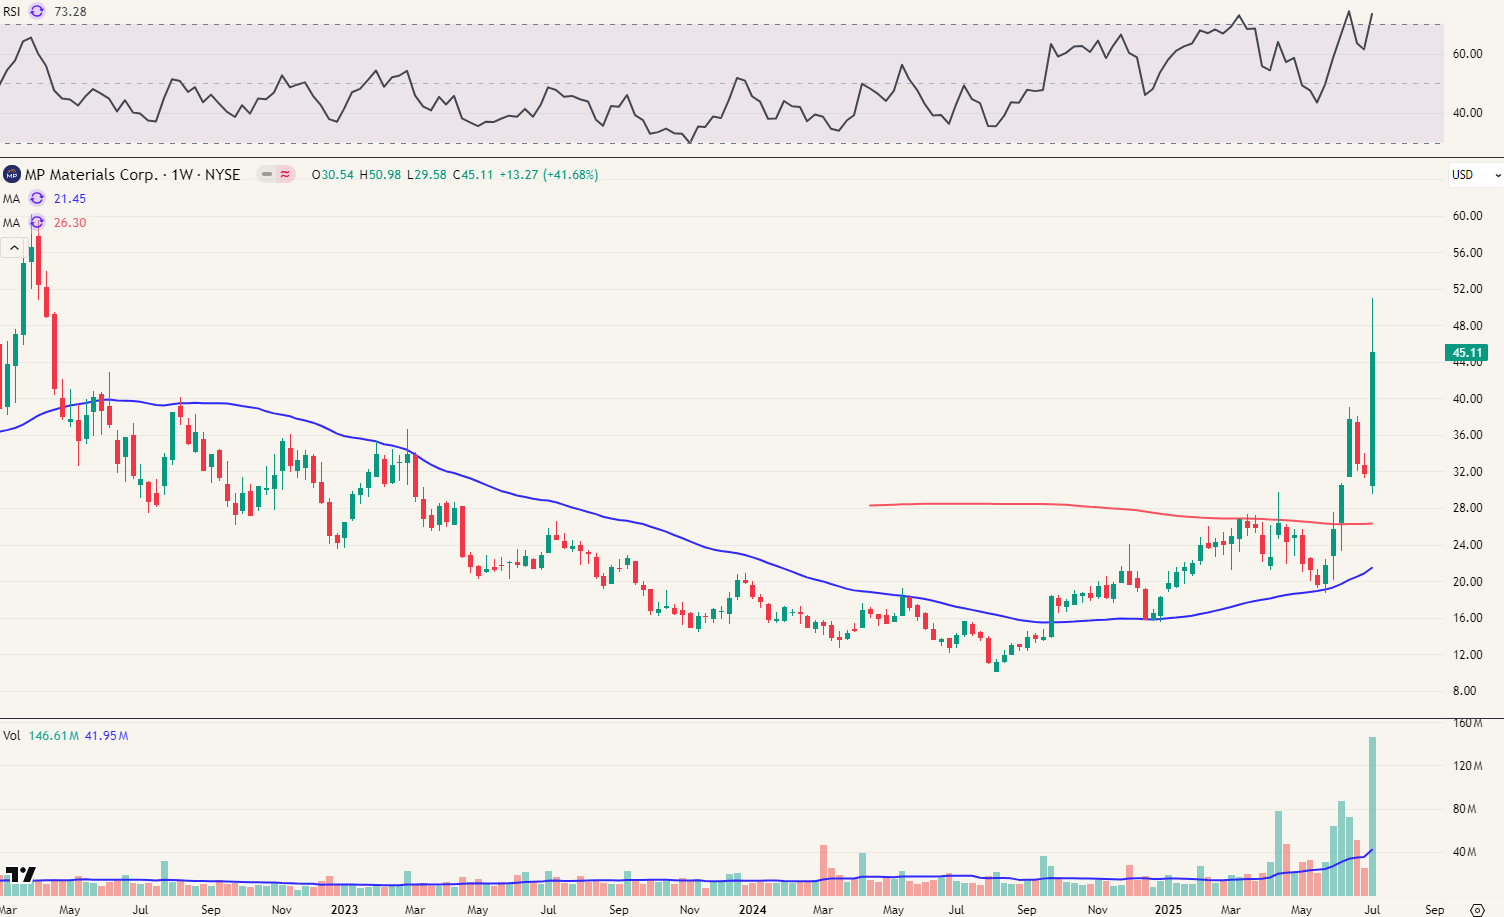Collapse the indicator legend with the chevron arrow

click(14, 247)
